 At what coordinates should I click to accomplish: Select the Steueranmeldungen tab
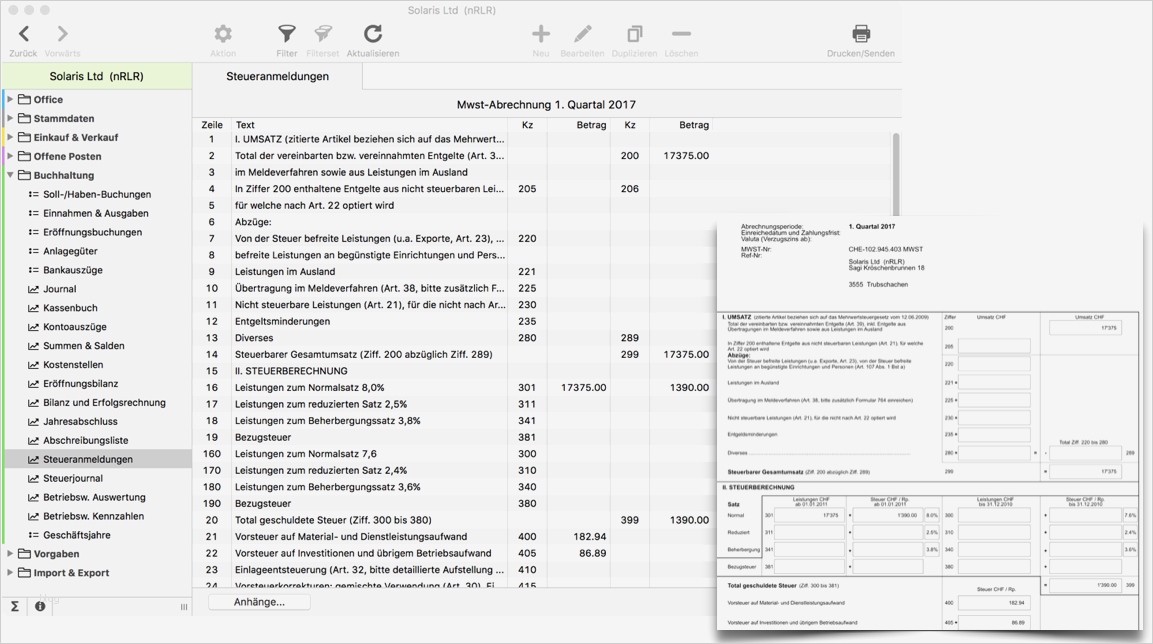point(278,76)
